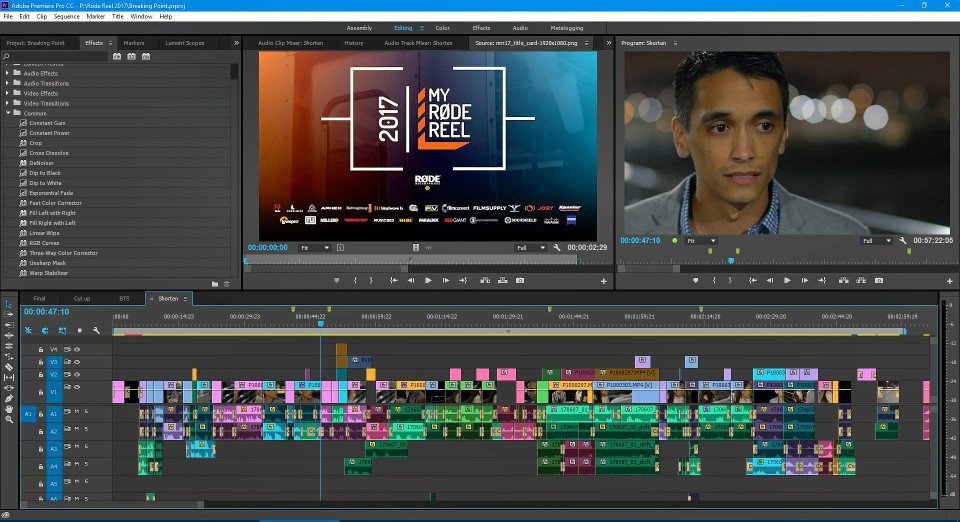
Task: Open the Sequence menu
Action: pos(66,17)
